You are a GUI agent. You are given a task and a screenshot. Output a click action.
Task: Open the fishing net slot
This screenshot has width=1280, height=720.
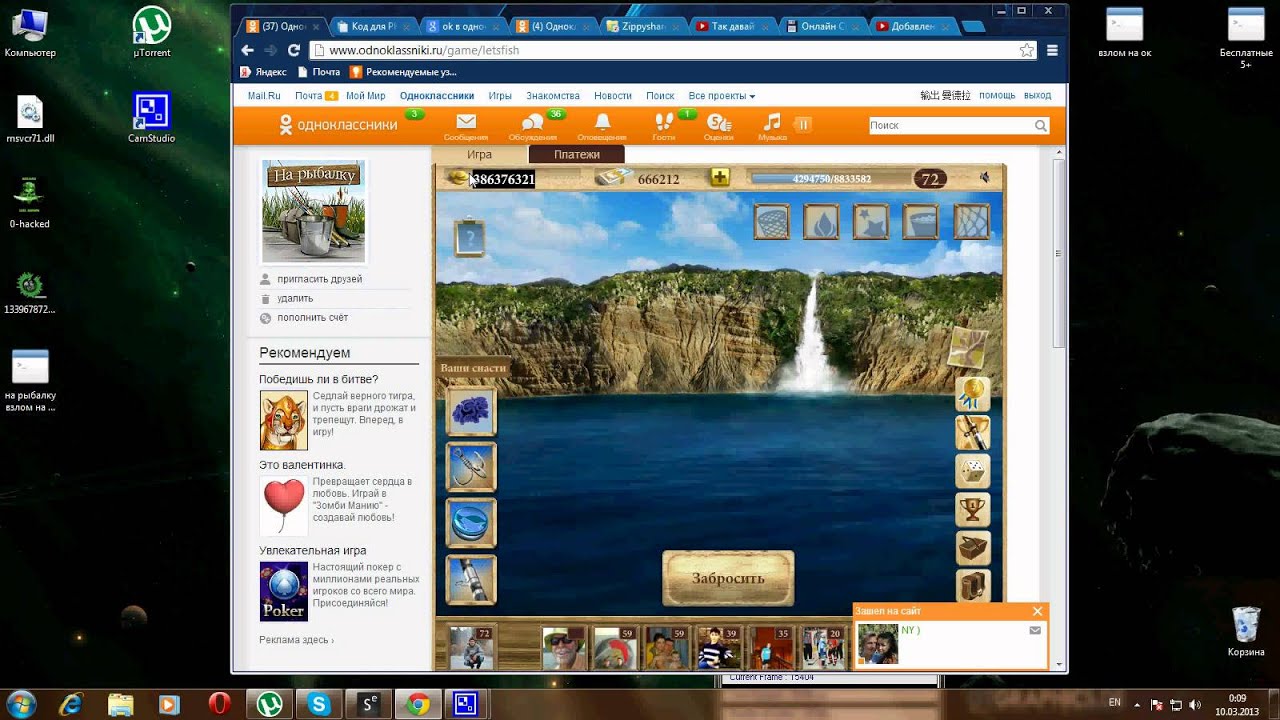pyautogui.click(x=970, y=222)
